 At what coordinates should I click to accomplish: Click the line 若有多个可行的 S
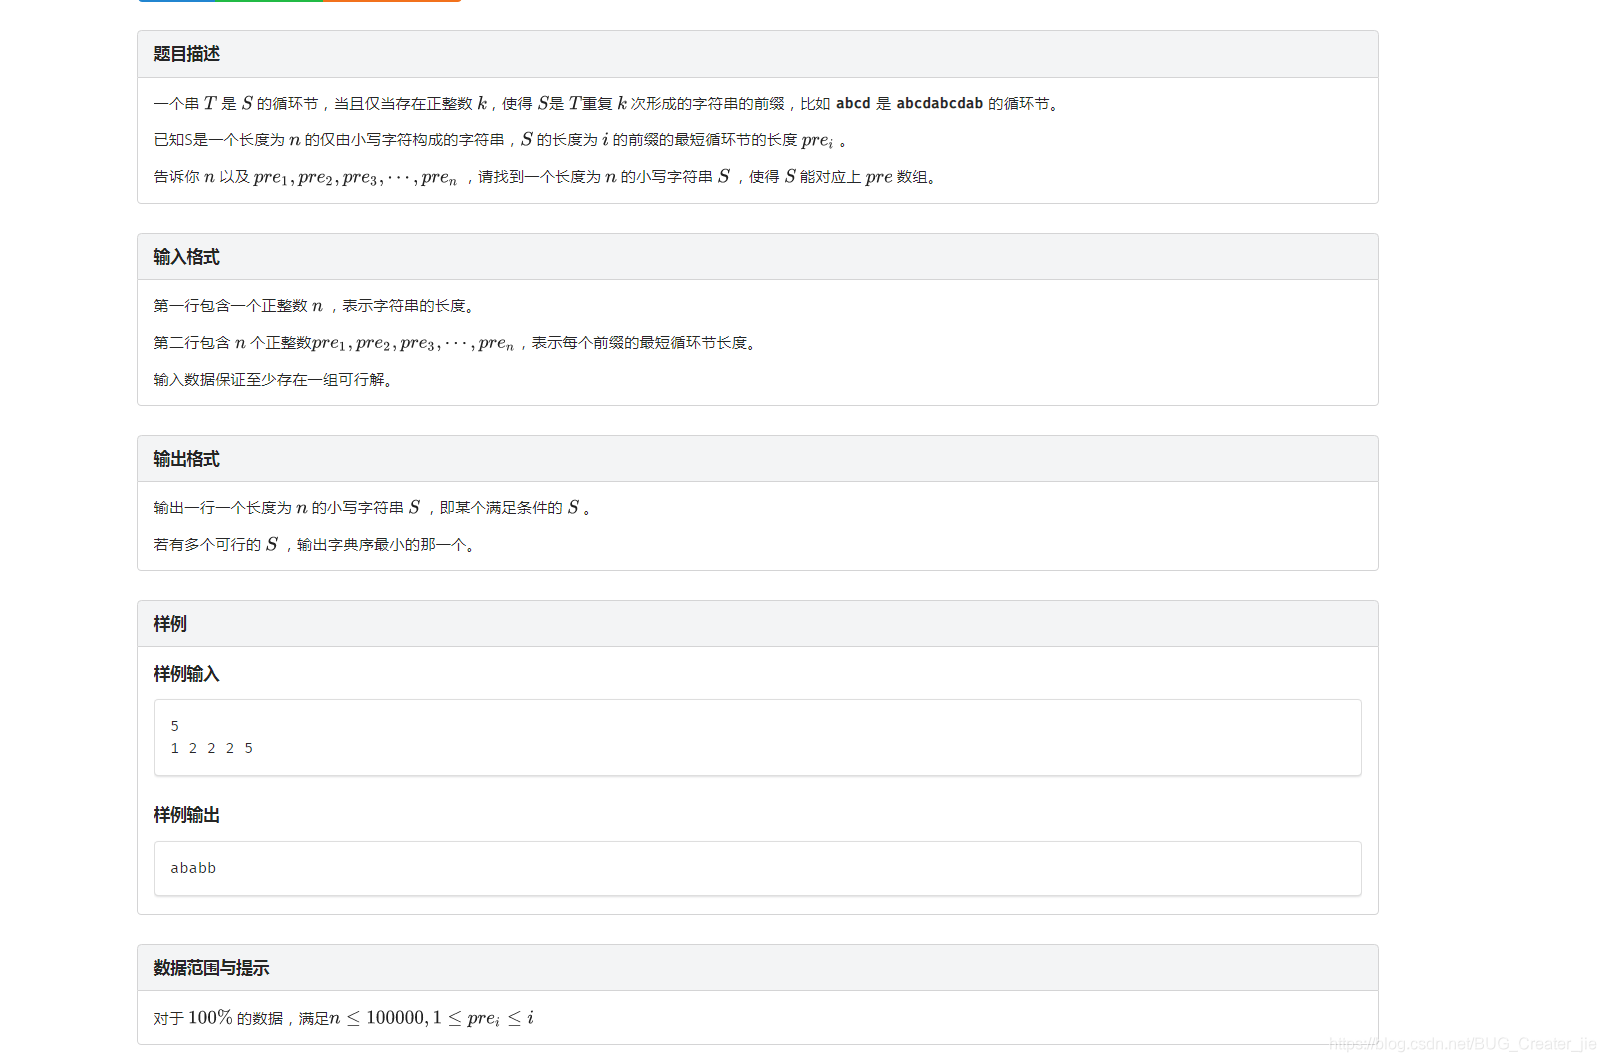pyautogui.click(x=313, y=545)
